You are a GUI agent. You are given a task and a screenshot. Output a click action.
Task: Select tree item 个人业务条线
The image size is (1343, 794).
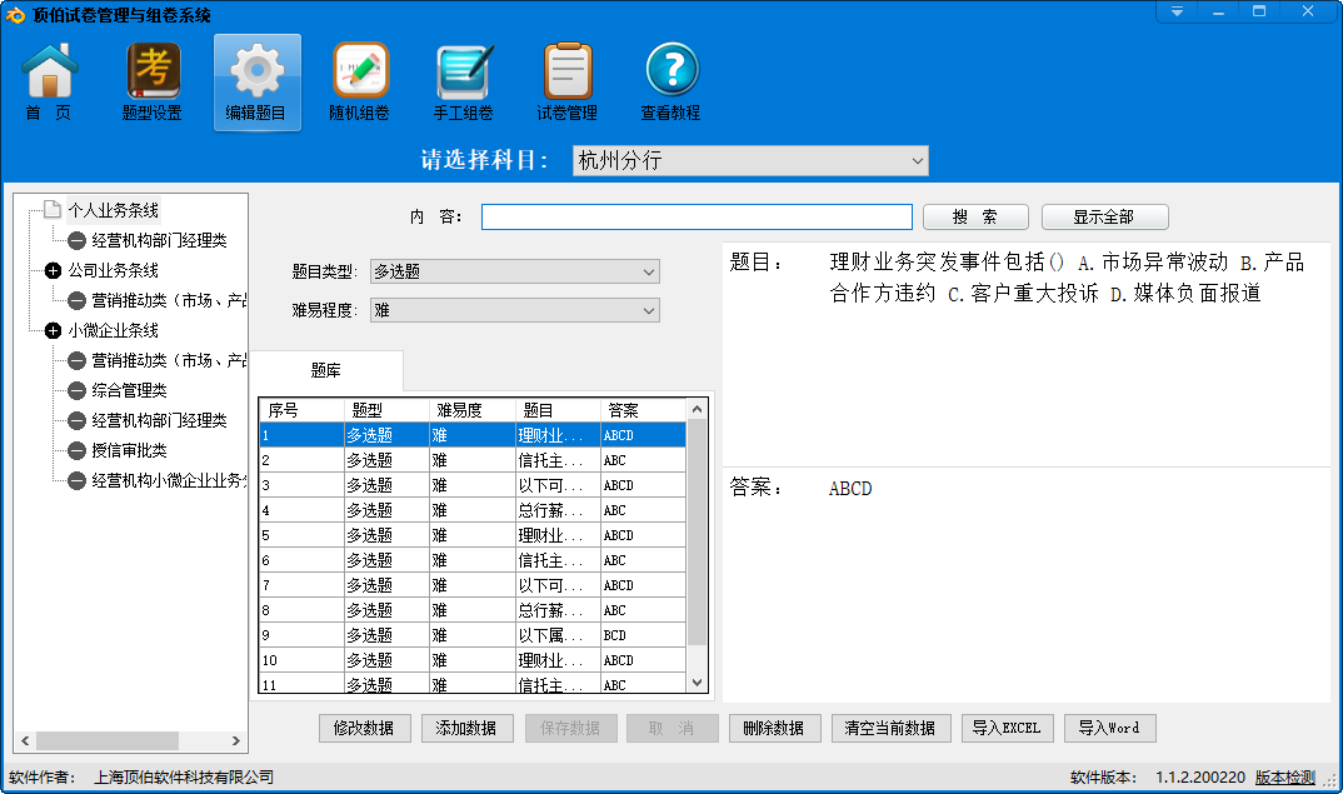click(113, 210)
